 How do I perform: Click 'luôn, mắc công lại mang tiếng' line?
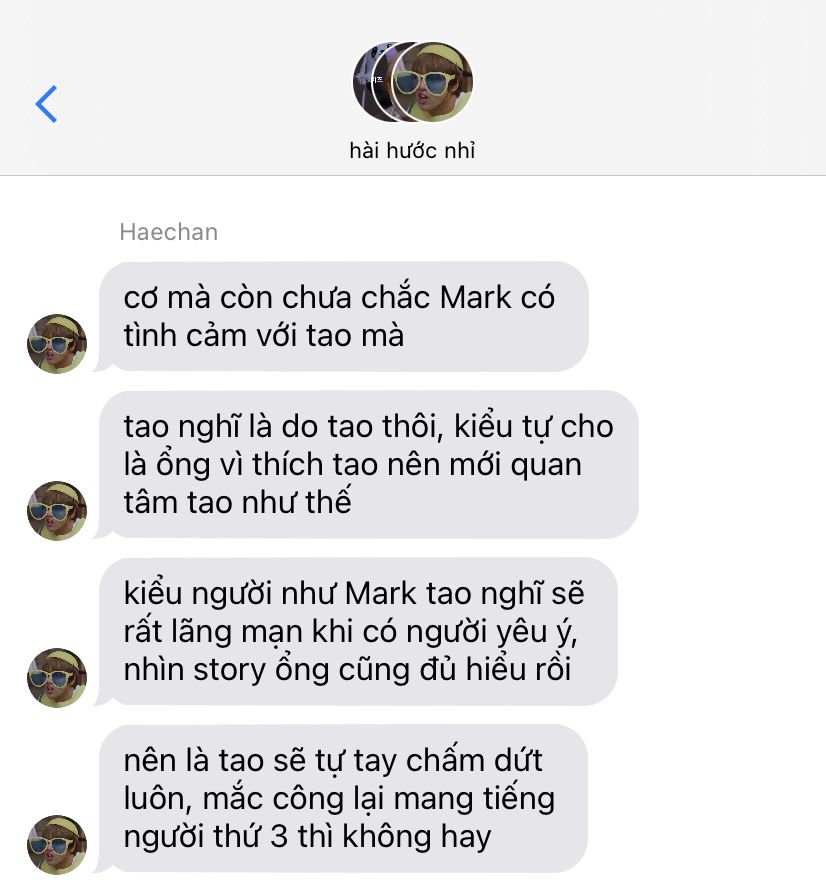[x=339, y=799]
